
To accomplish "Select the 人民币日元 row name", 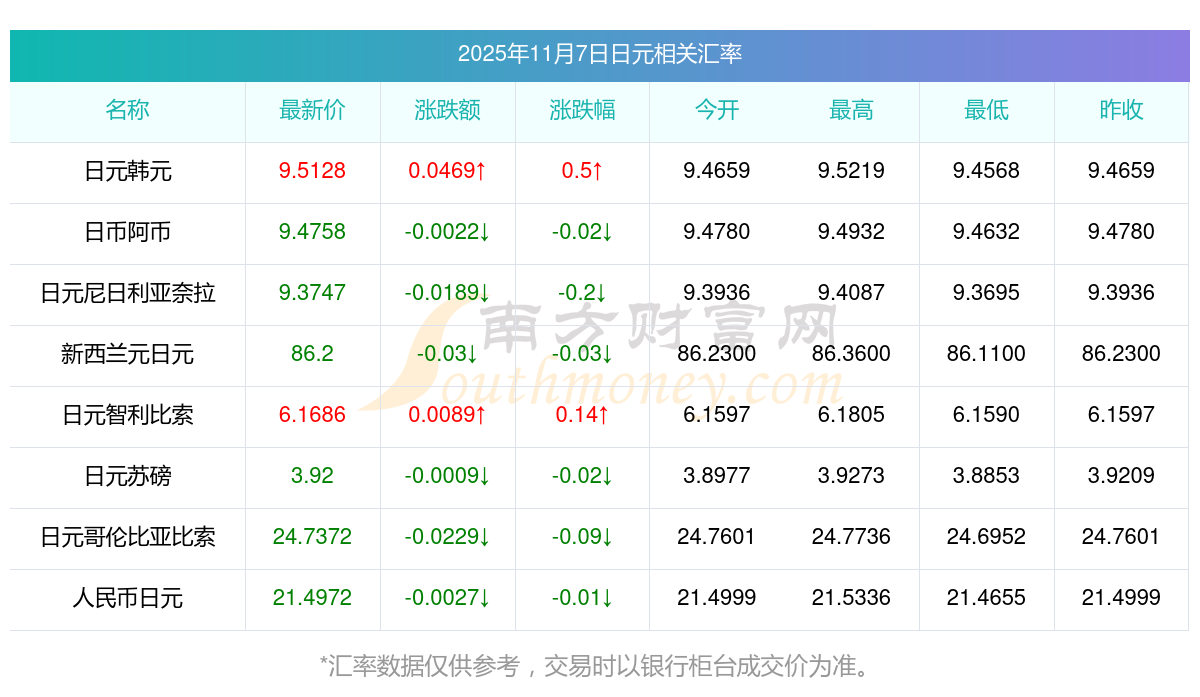I will [127, 598].
